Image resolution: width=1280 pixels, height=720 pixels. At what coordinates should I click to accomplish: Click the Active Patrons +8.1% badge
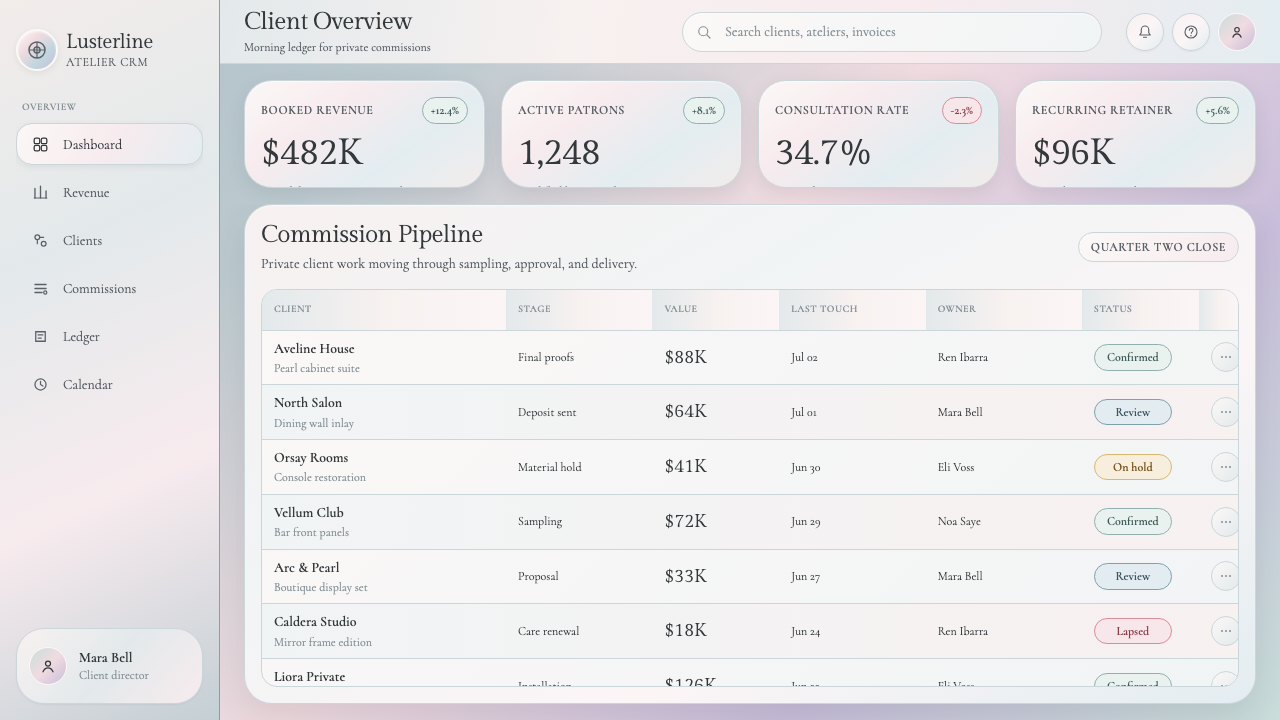[x=704, y=110]
